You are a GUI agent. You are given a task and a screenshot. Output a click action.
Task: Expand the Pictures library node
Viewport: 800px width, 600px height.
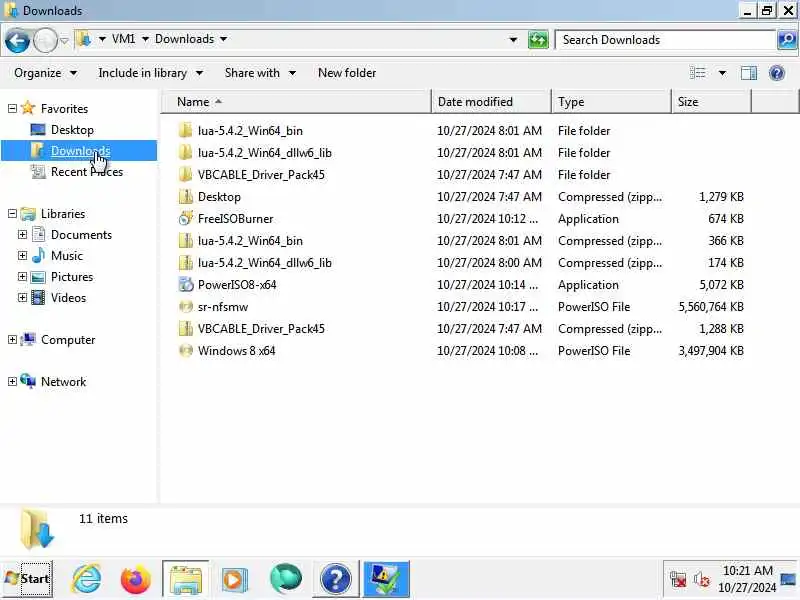pyautogui.click(x=22, y=277)
